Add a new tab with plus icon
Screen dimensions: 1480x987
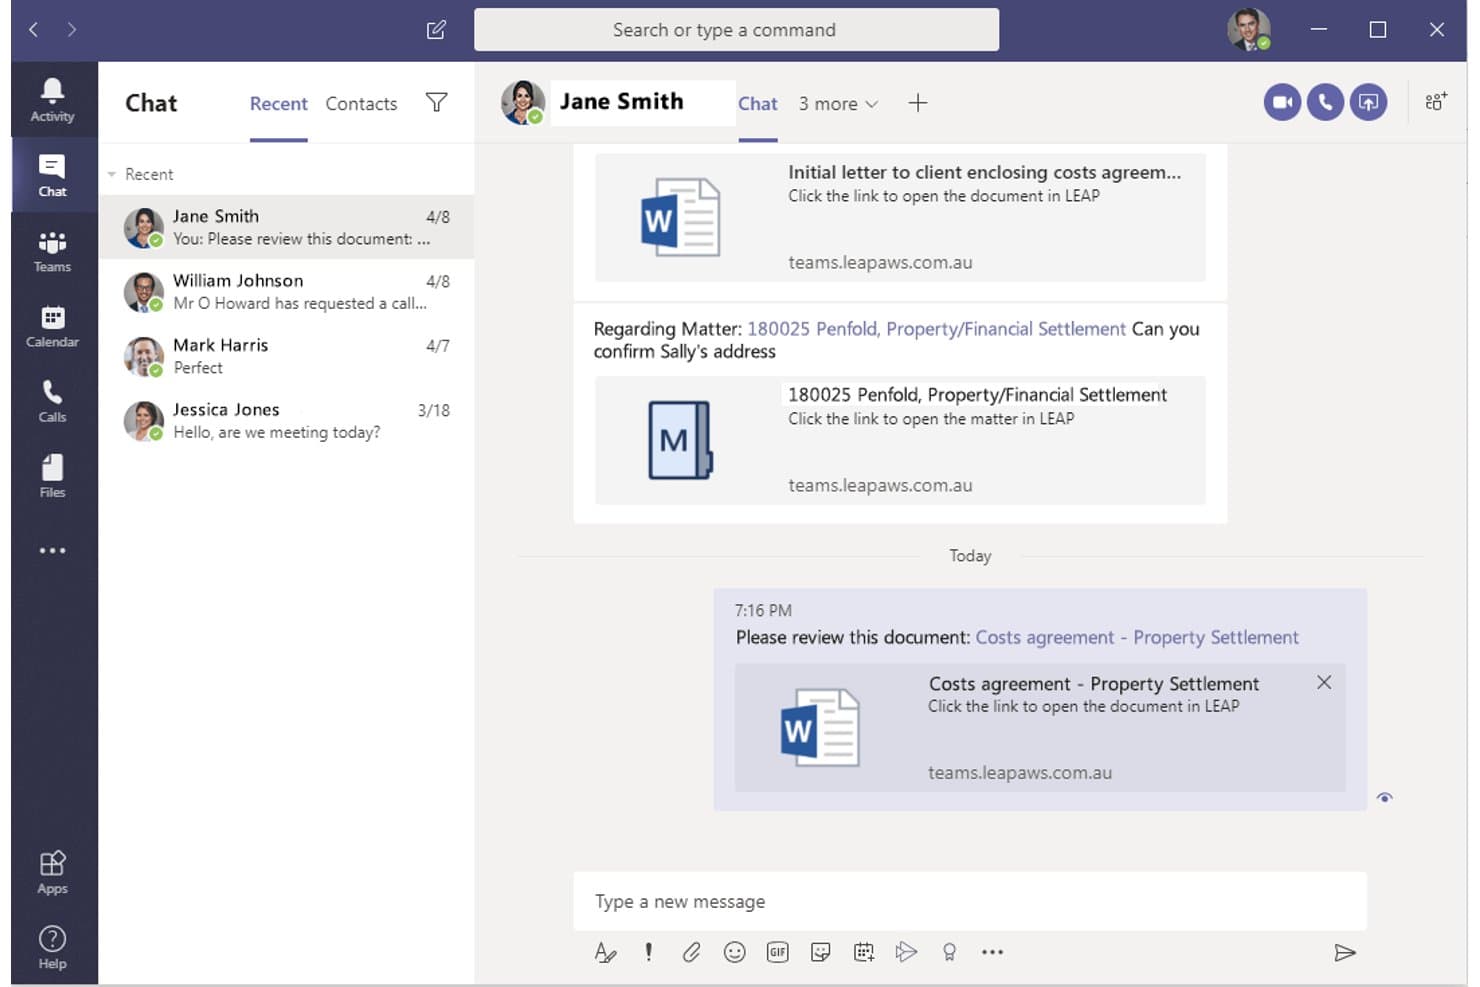click(918, 103)
